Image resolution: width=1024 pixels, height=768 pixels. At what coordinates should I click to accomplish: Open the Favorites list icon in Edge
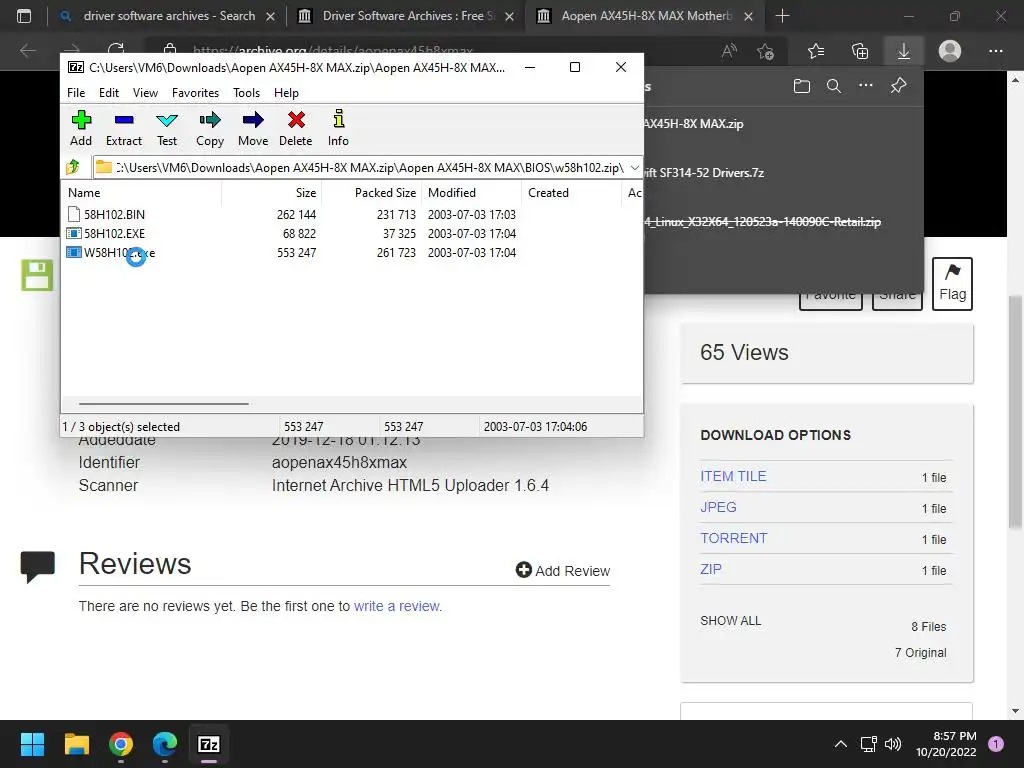pos(816,51)
